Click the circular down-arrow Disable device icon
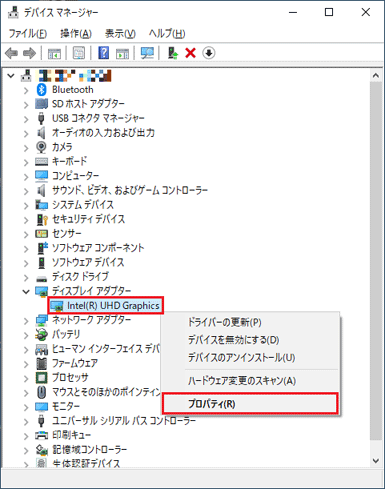The height and width of the screenshot is (489, 385). coord(209,53)
